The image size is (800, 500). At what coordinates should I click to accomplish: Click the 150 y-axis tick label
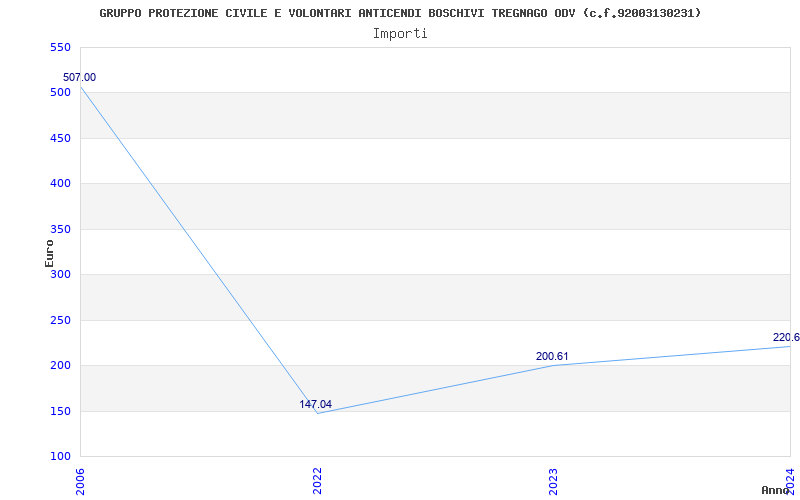(60, 411)
